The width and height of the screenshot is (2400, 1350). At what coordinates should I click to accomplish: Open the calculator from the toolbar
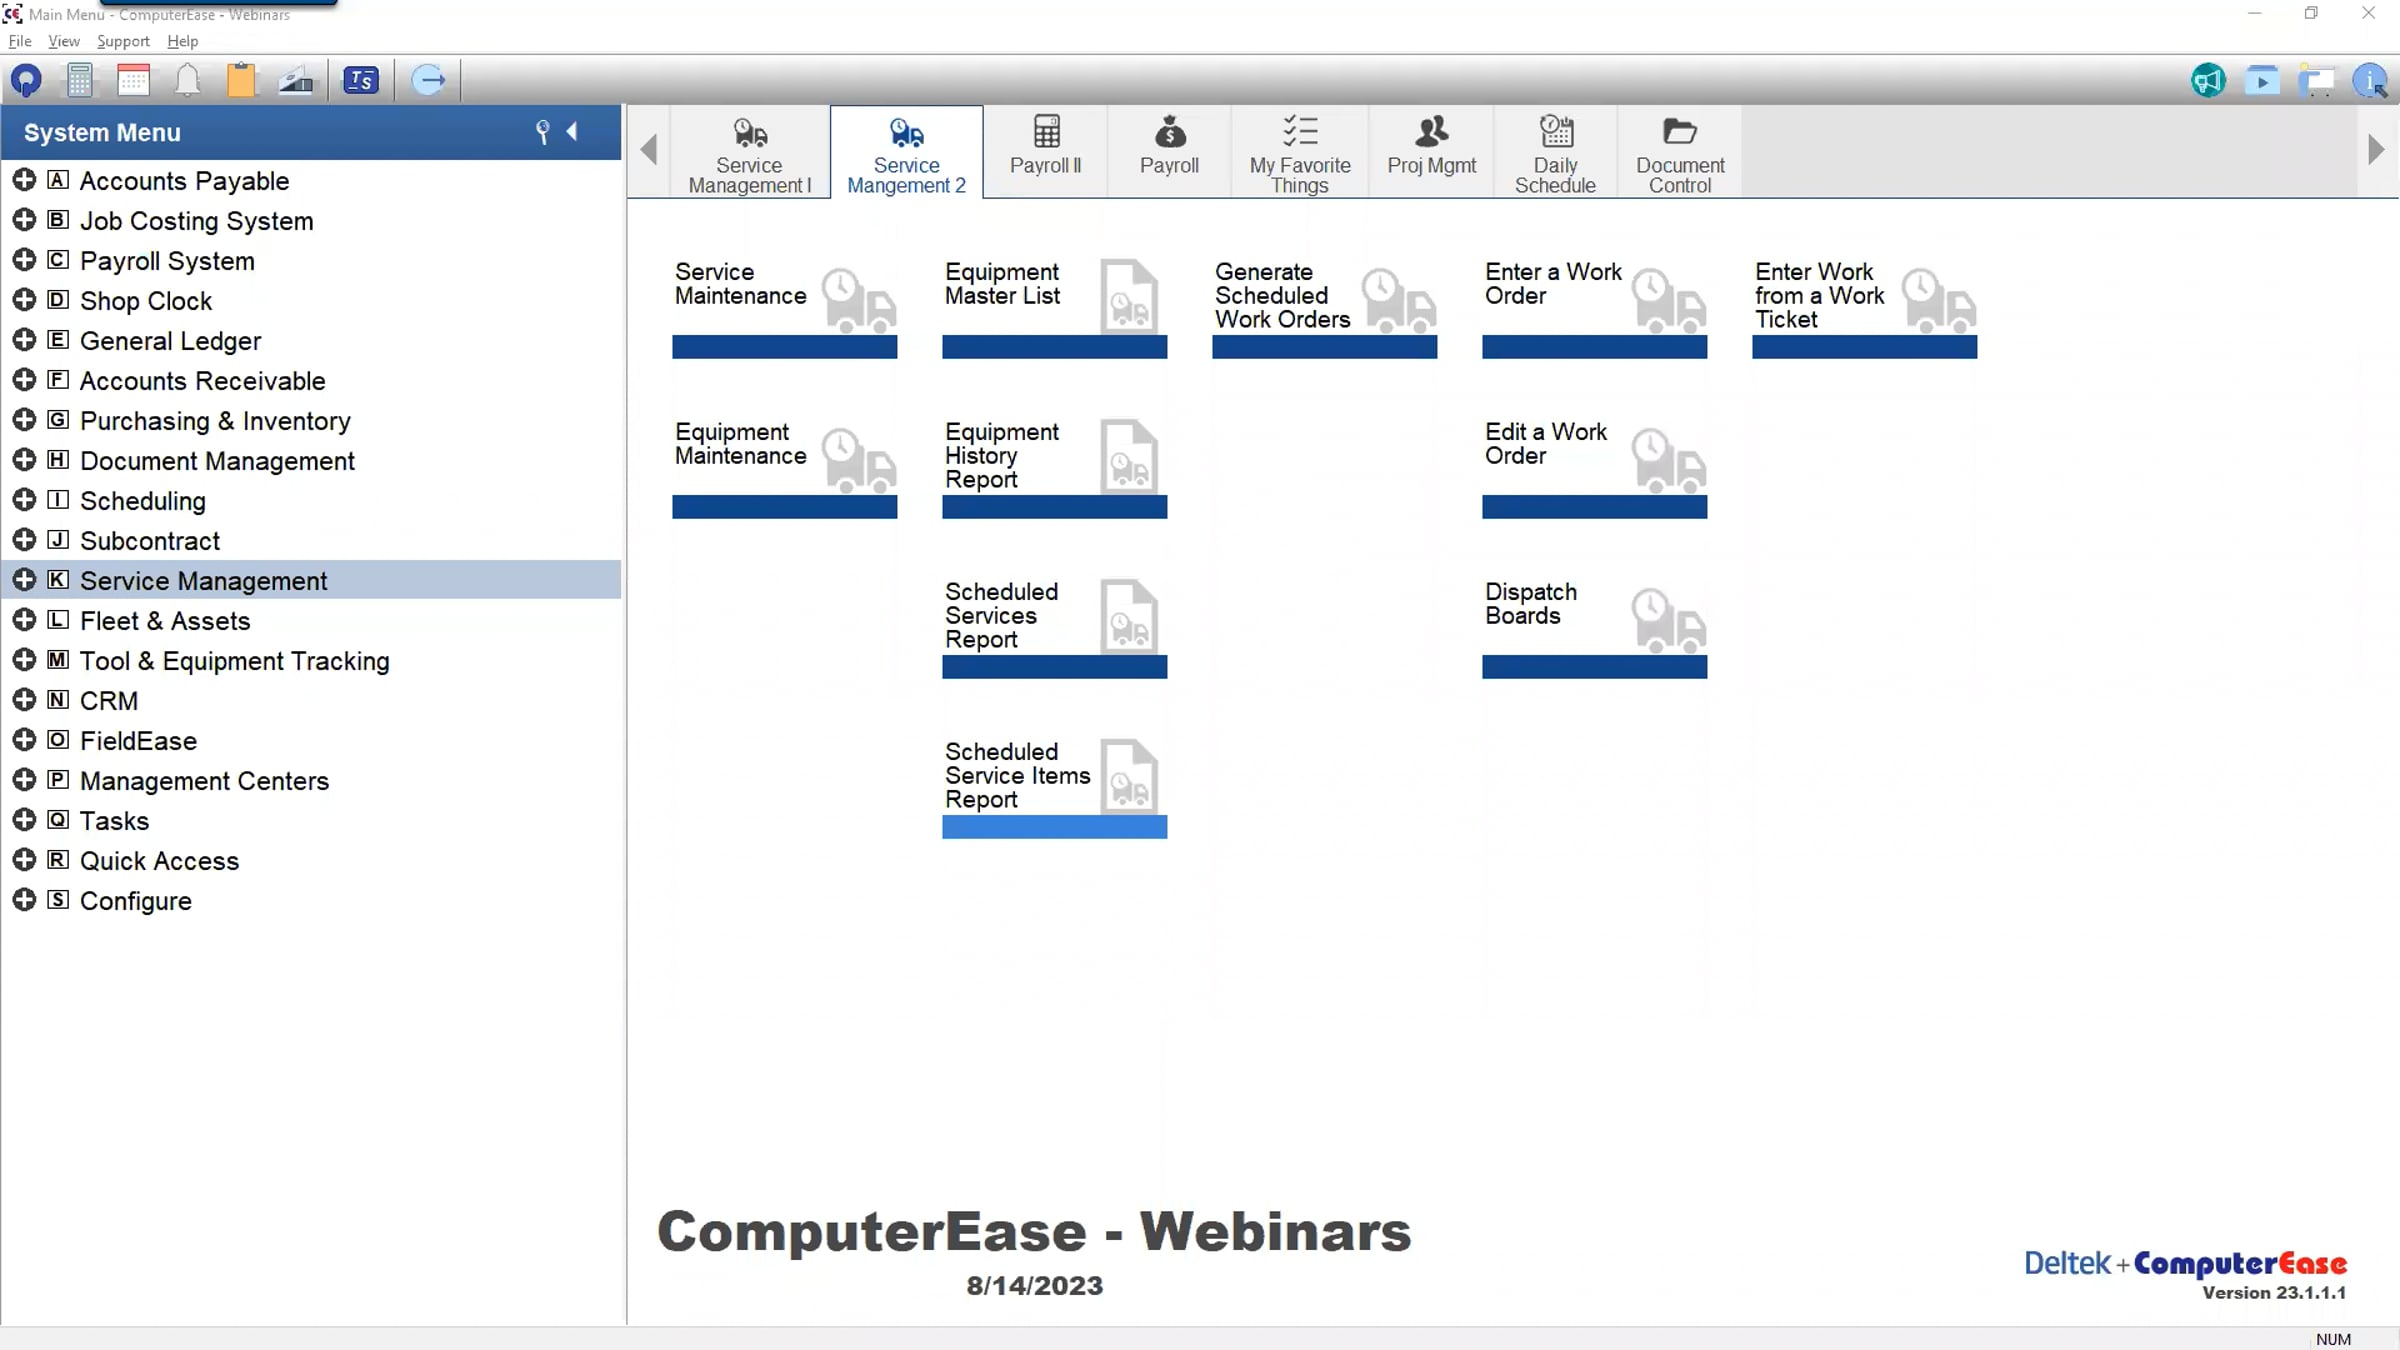tap(80, 80)
